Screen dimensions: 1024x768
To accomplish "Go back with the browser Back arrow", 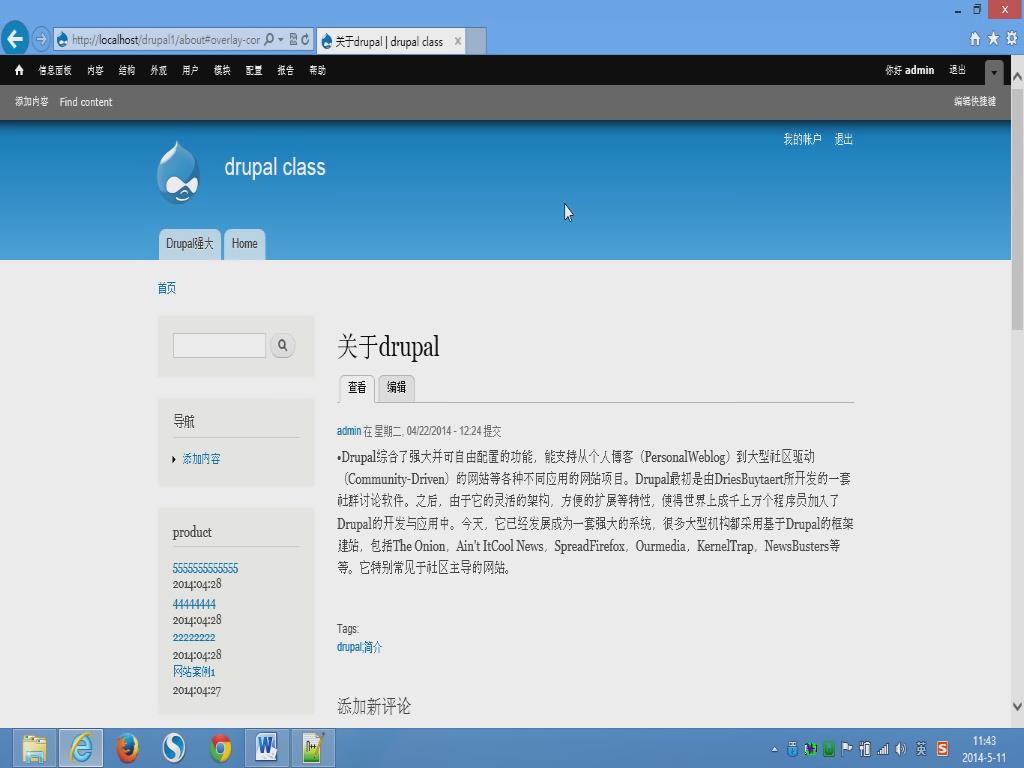I will point(15,39).
